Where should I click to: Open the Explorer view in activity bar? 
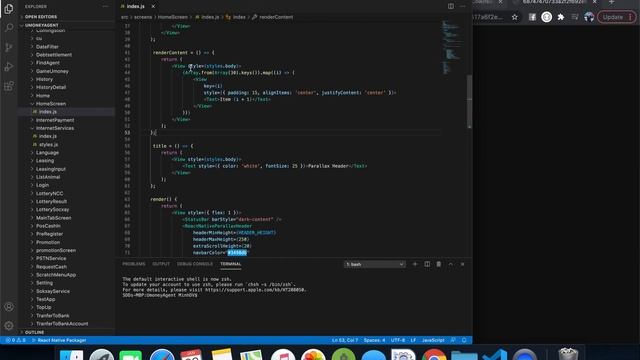[9, 9]
